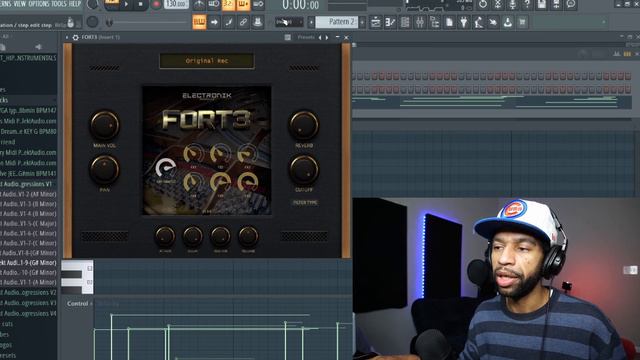Select previous preset arrow in FORT3 window

click(320, 37)
